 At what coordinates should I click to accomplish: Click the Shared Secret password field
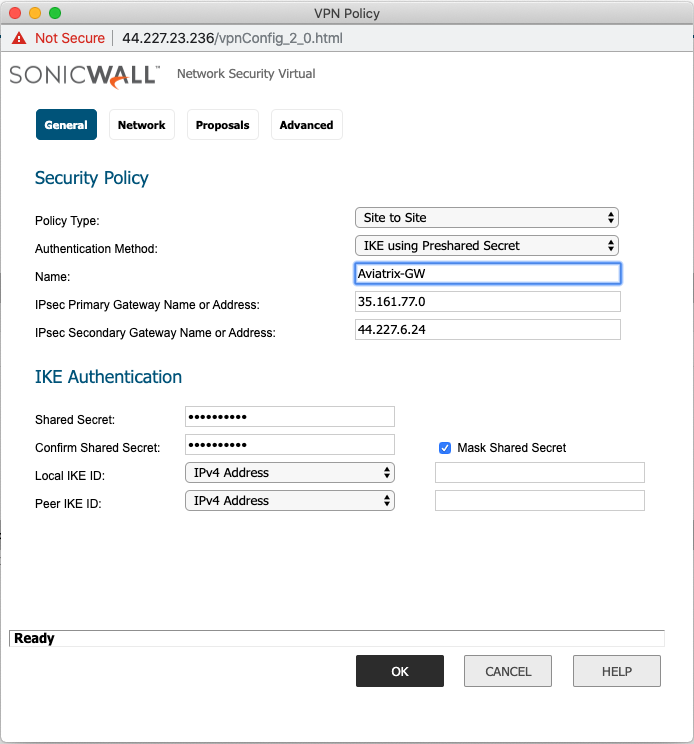[289, 417]
